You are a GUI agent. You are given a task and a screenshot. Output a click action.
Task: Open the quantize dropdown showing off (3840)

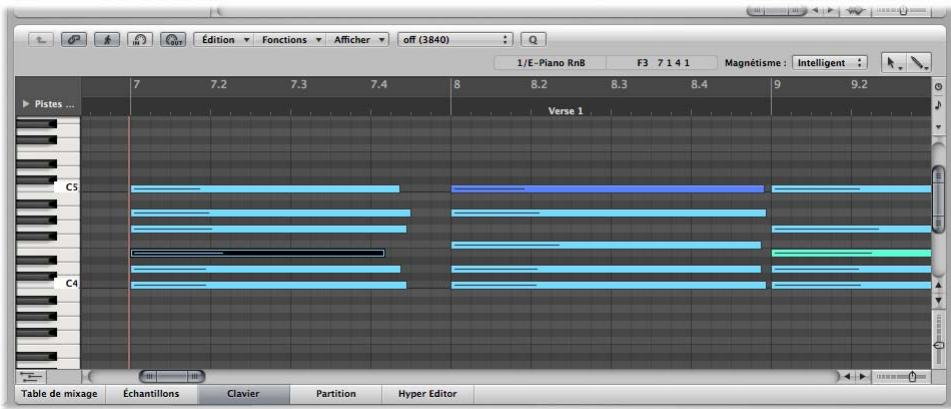click(x=455, y=39)
